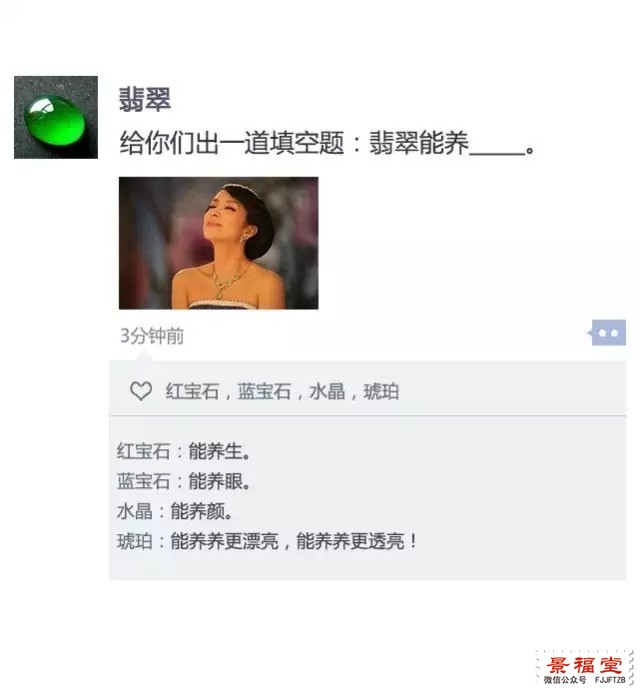
Task: Click the comment bubble button with two dots
Action: click(x=608, y=332)
